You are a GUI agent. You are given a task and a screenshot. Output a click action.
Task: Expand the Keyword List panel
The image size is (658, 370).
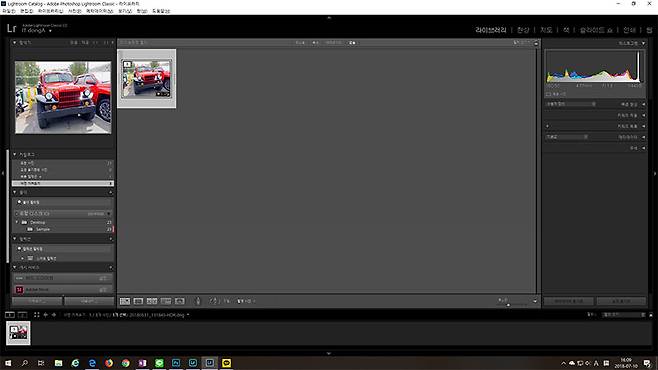pyautogui.click(x=644, y=126)
